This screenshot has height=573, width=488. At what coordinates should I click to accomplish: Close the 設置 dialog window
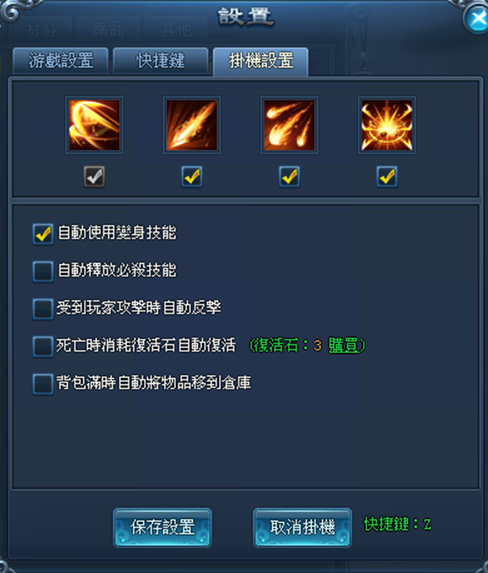477,18
